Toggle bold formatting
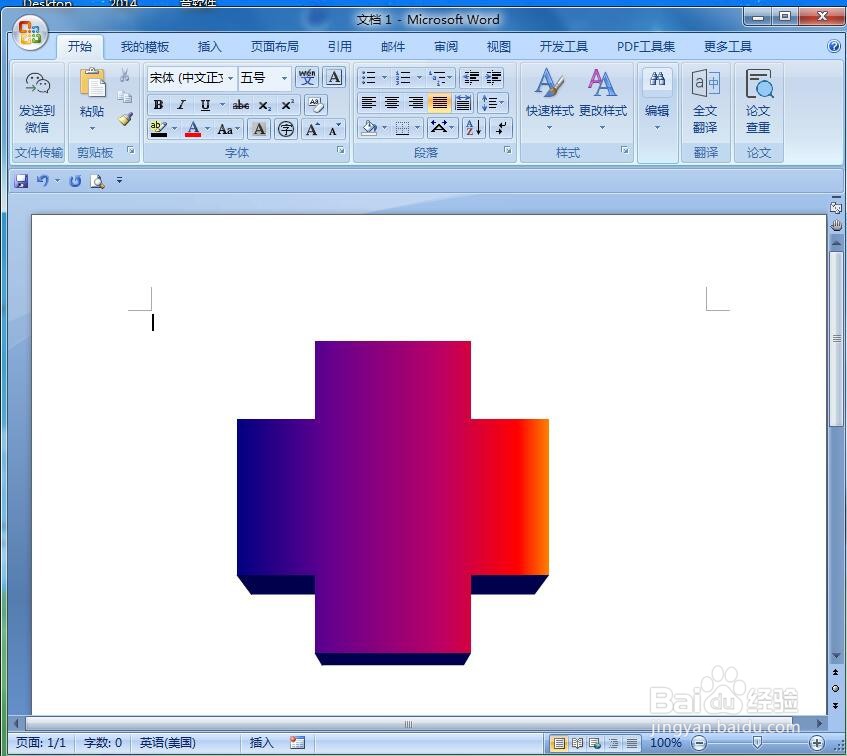This screenshot has width=847, height=756. (x=158, y=105)
